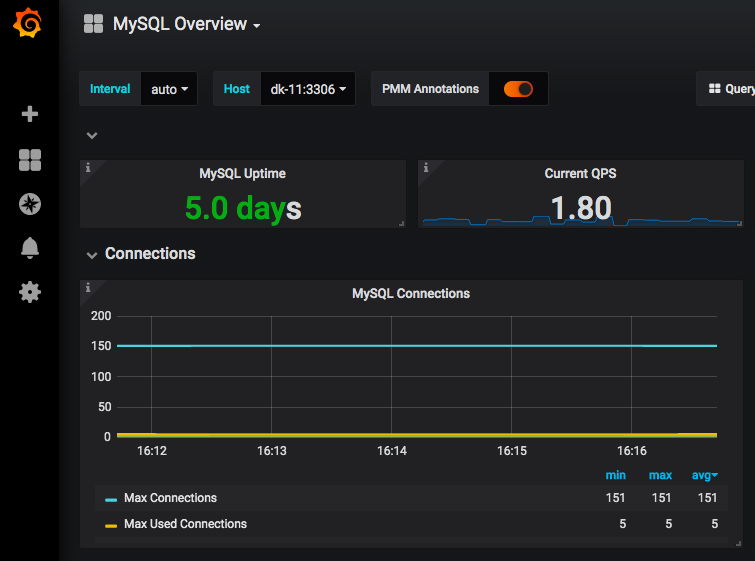Click the resize handle of MySQL Uptime panel
This screenshot has height=561, width=755.
point(402,223)
